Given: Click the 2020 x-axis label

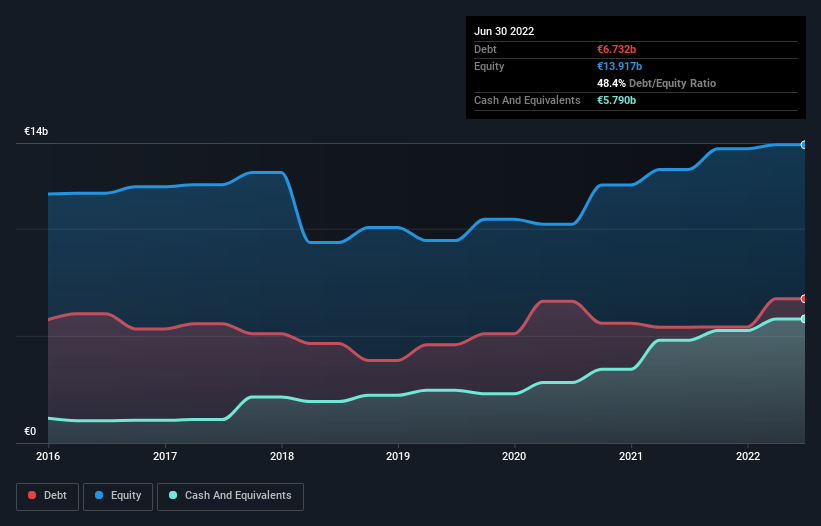Looking at the screenshot, I should pyautogui.click(x=514, y=456).
